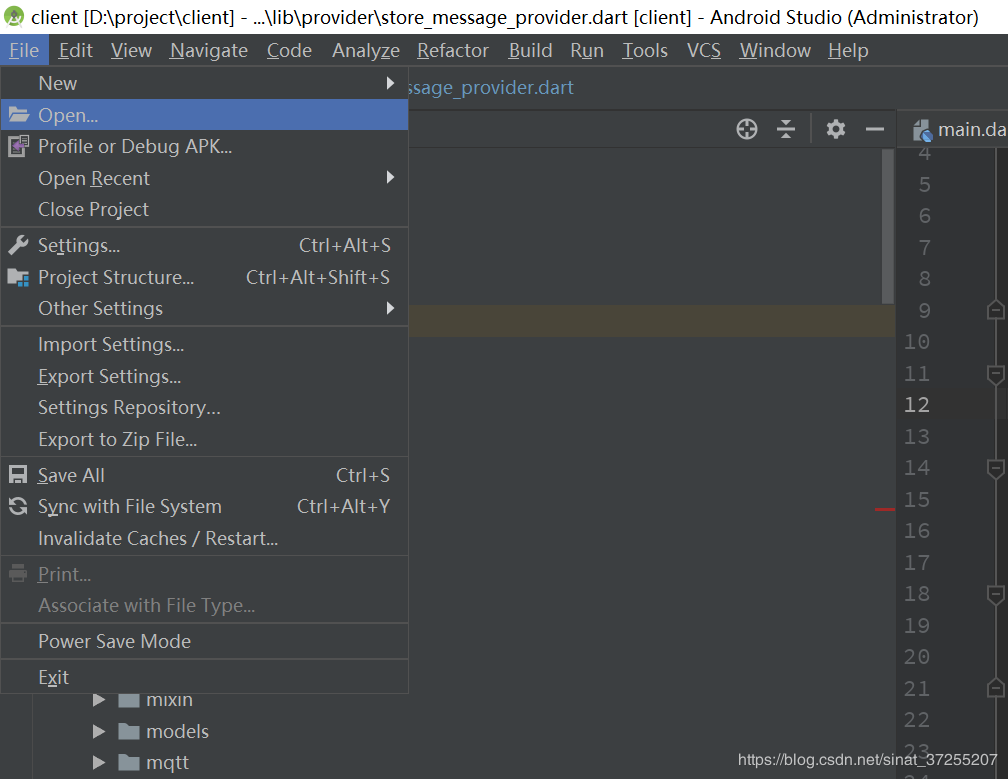This screenshot has height=779, width=1008.
Task: Click the Sync with File System icon
Action: coord(18,506)
